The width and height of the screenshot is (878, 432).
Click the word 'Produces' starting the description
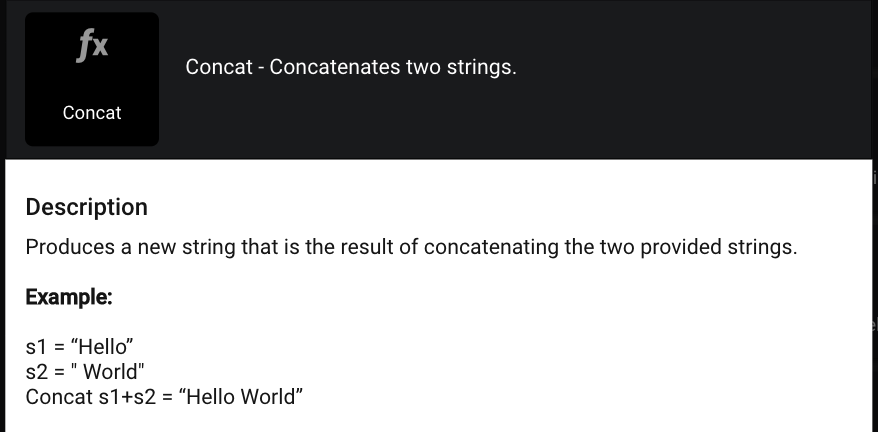(69, 247)
